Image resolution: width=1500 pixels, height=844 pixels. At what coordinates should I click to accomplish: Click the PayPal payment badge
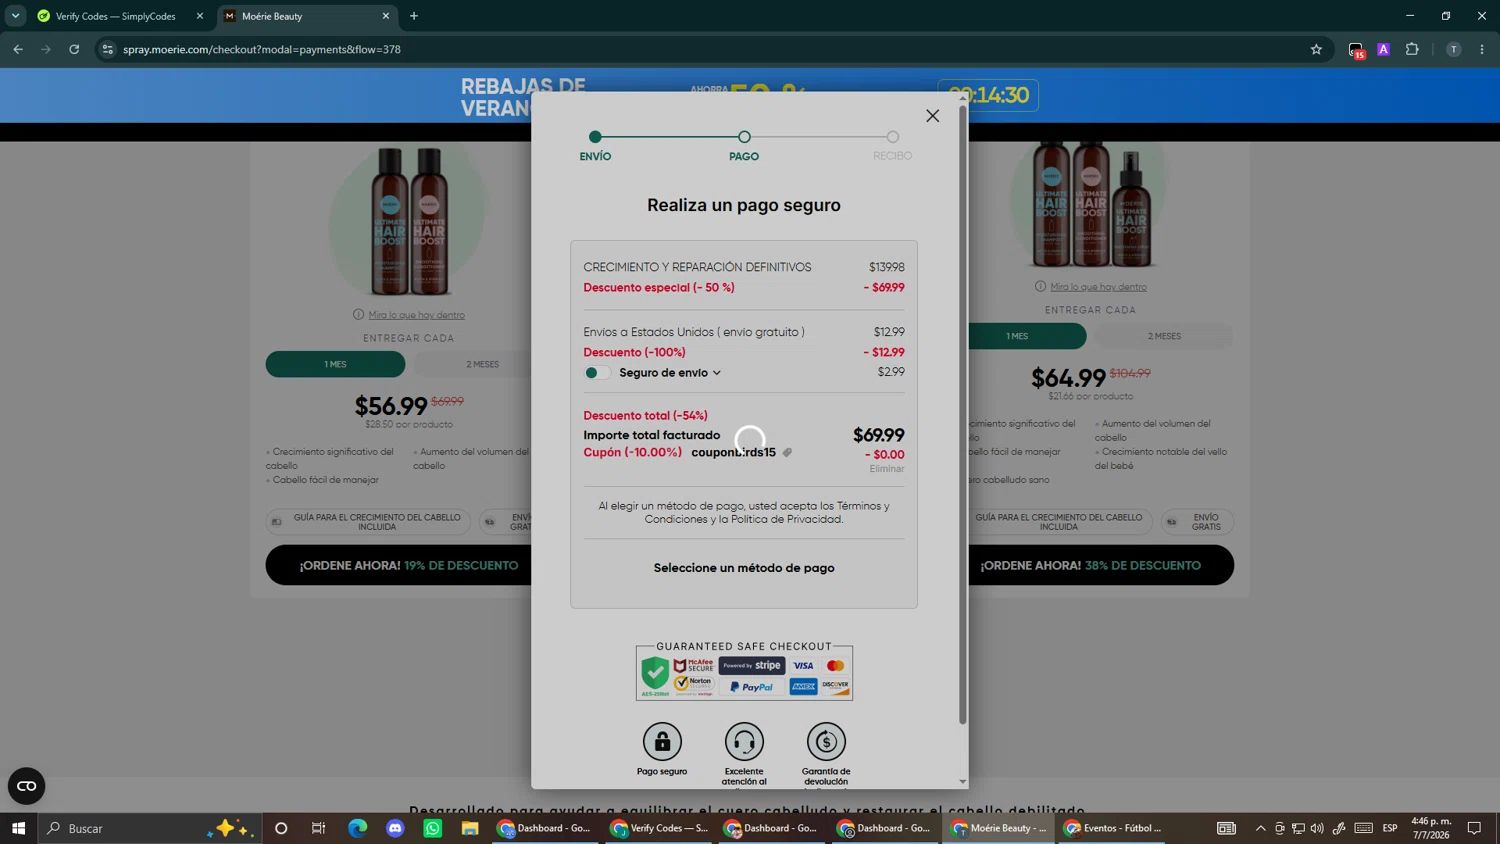[x=752, y=687]
